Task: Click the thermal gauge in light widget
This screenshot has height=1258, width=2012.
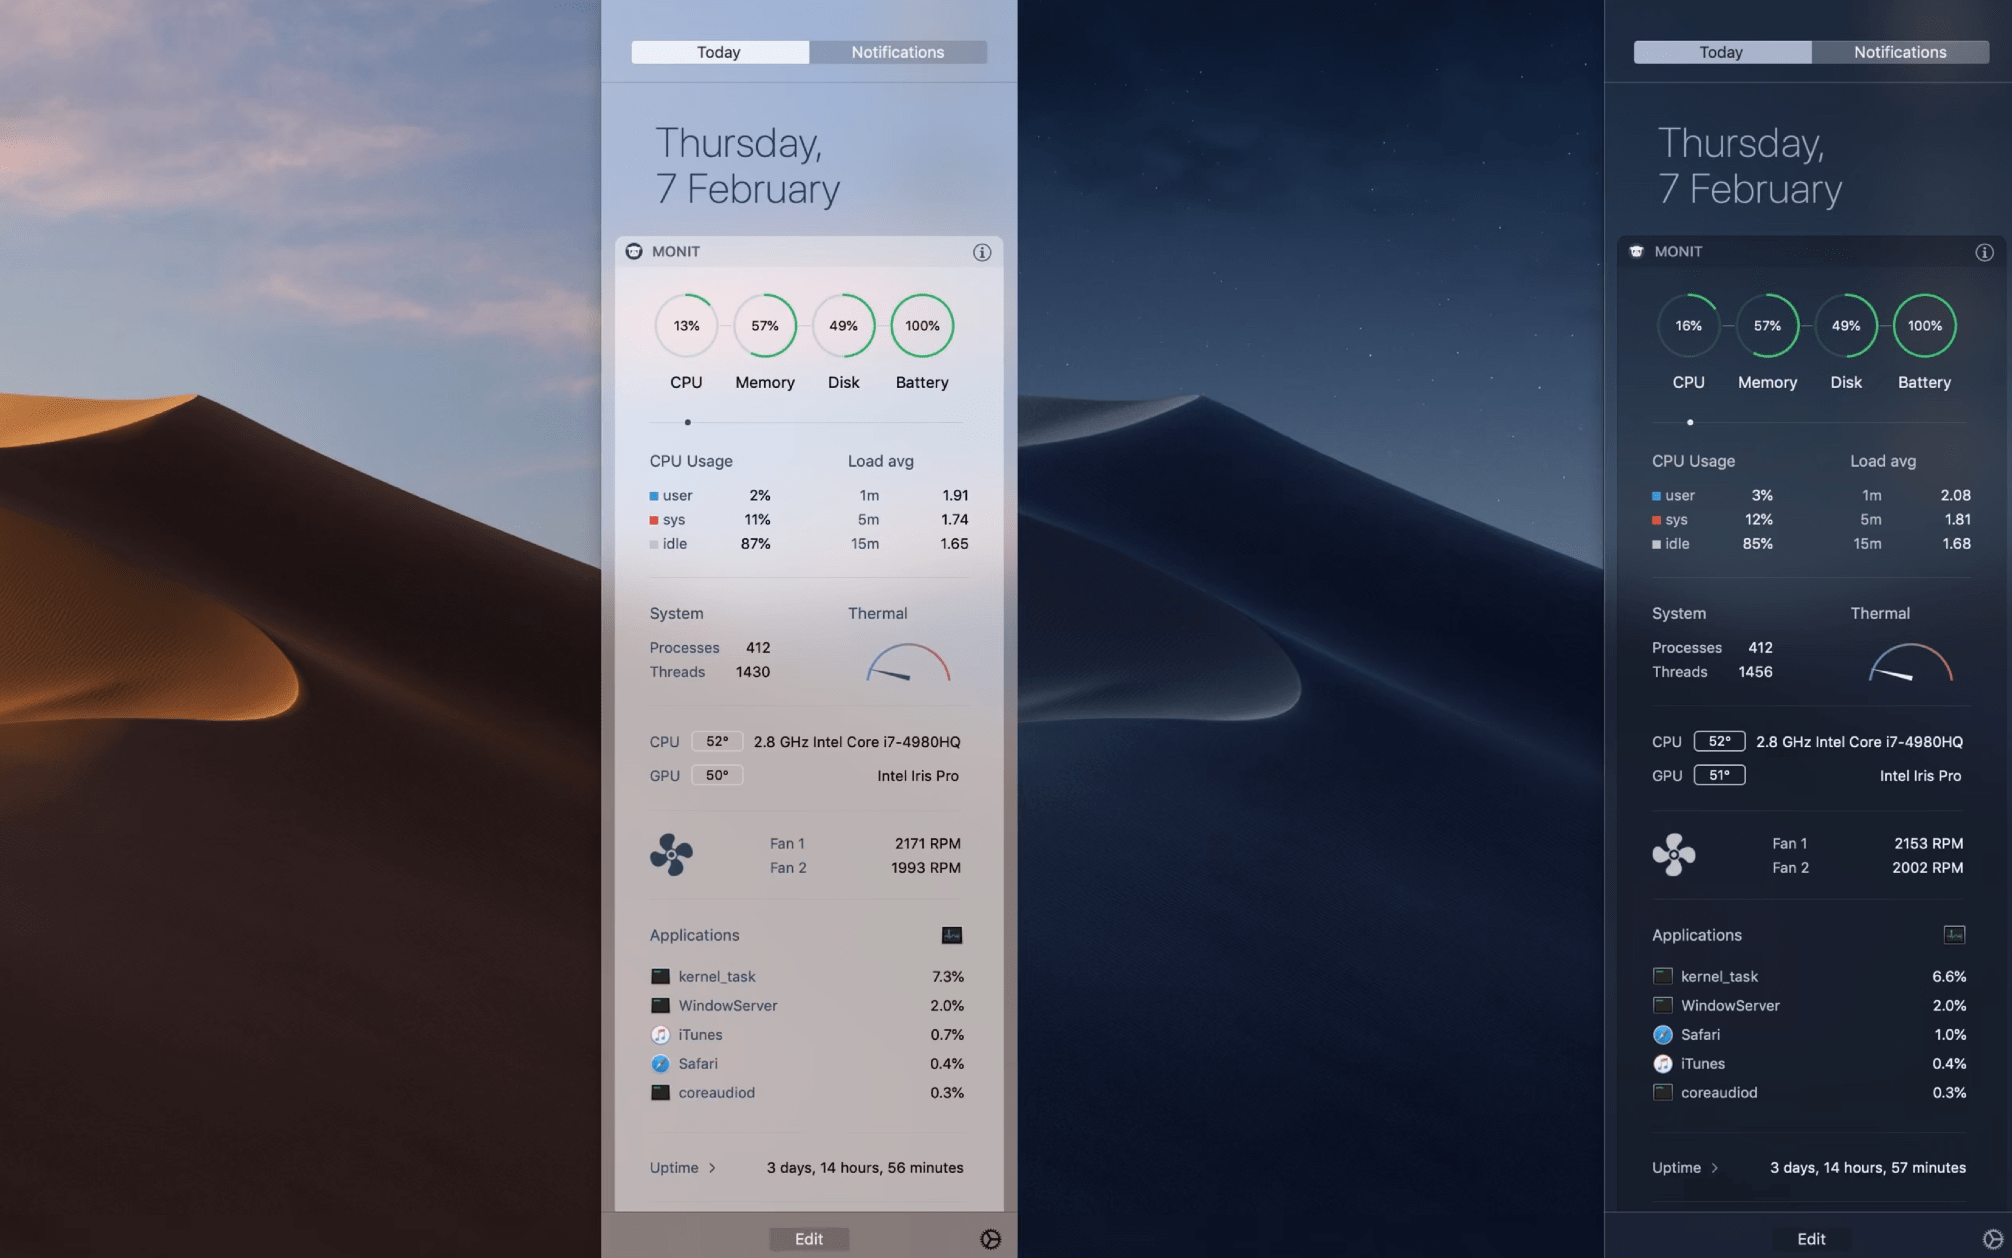Action: click(x=908, y=662)
